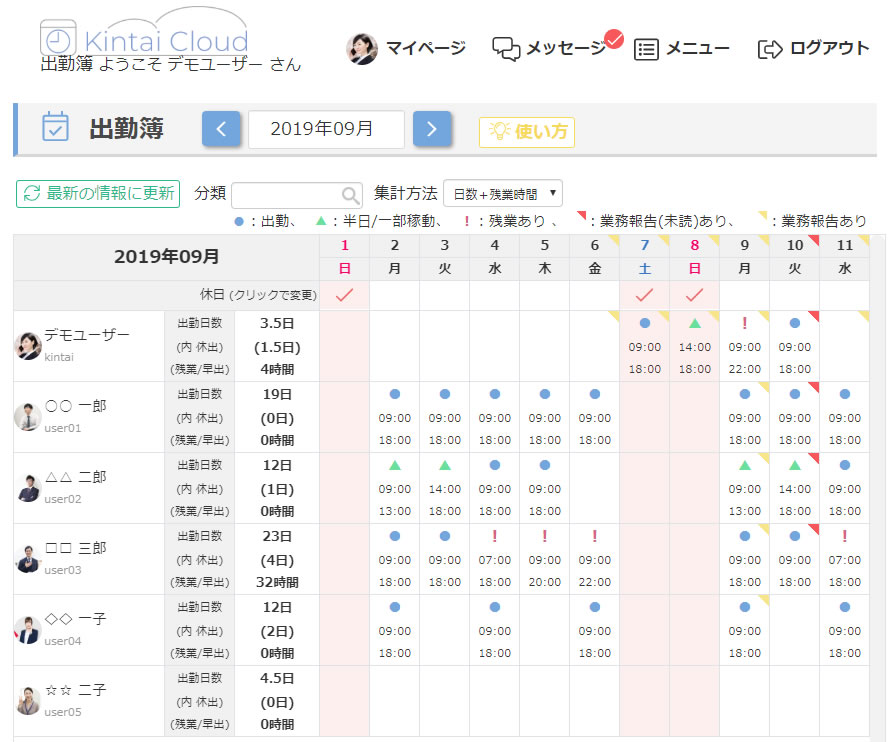
Task: Open the 集計方法 dropdown
Action: [502, 194]
